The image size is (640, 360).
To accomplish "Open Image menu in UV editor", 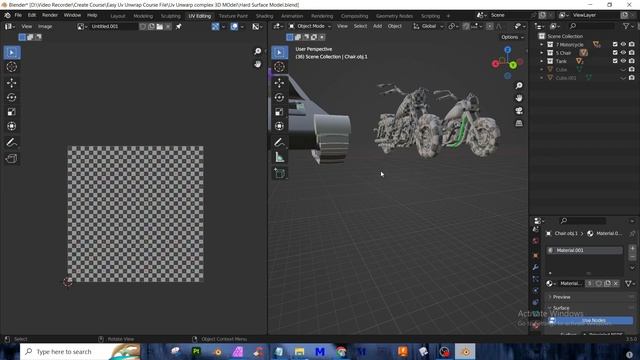I will click(45, 27).
